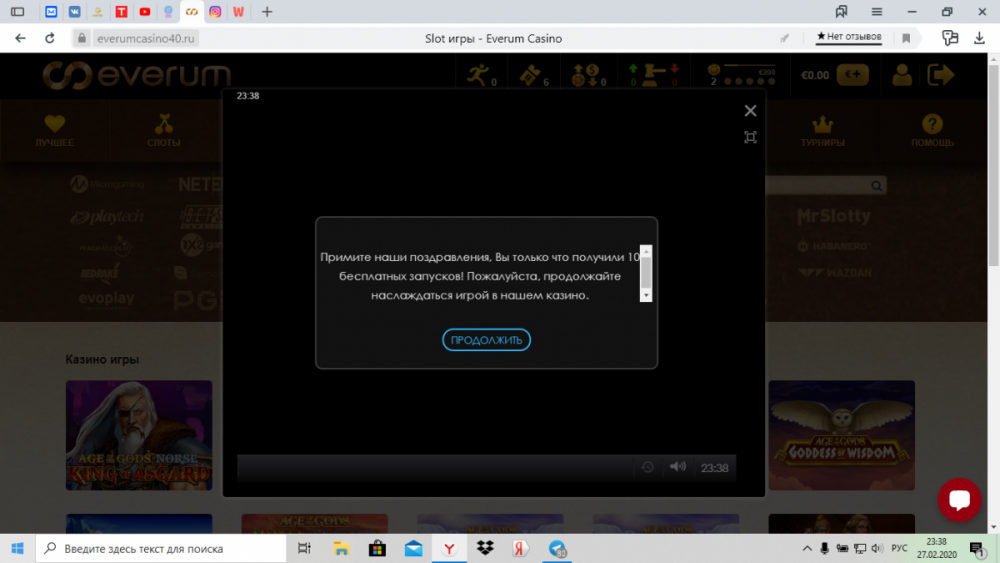Click the logout arrow icon in header
Image resolution: width=1000 pixels, height=563 pixels.
940,75
